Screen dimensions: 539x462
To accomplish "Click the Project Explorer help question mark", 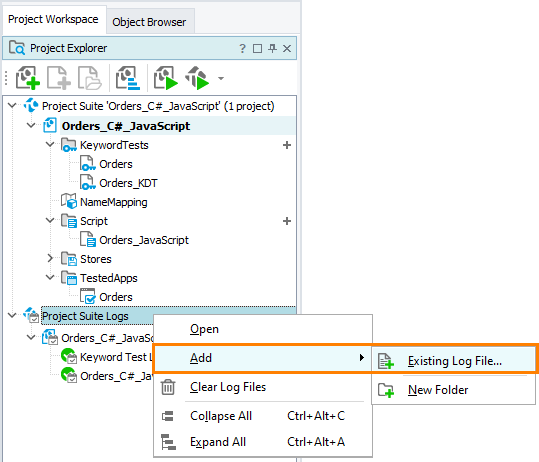I will pos(242,48).
